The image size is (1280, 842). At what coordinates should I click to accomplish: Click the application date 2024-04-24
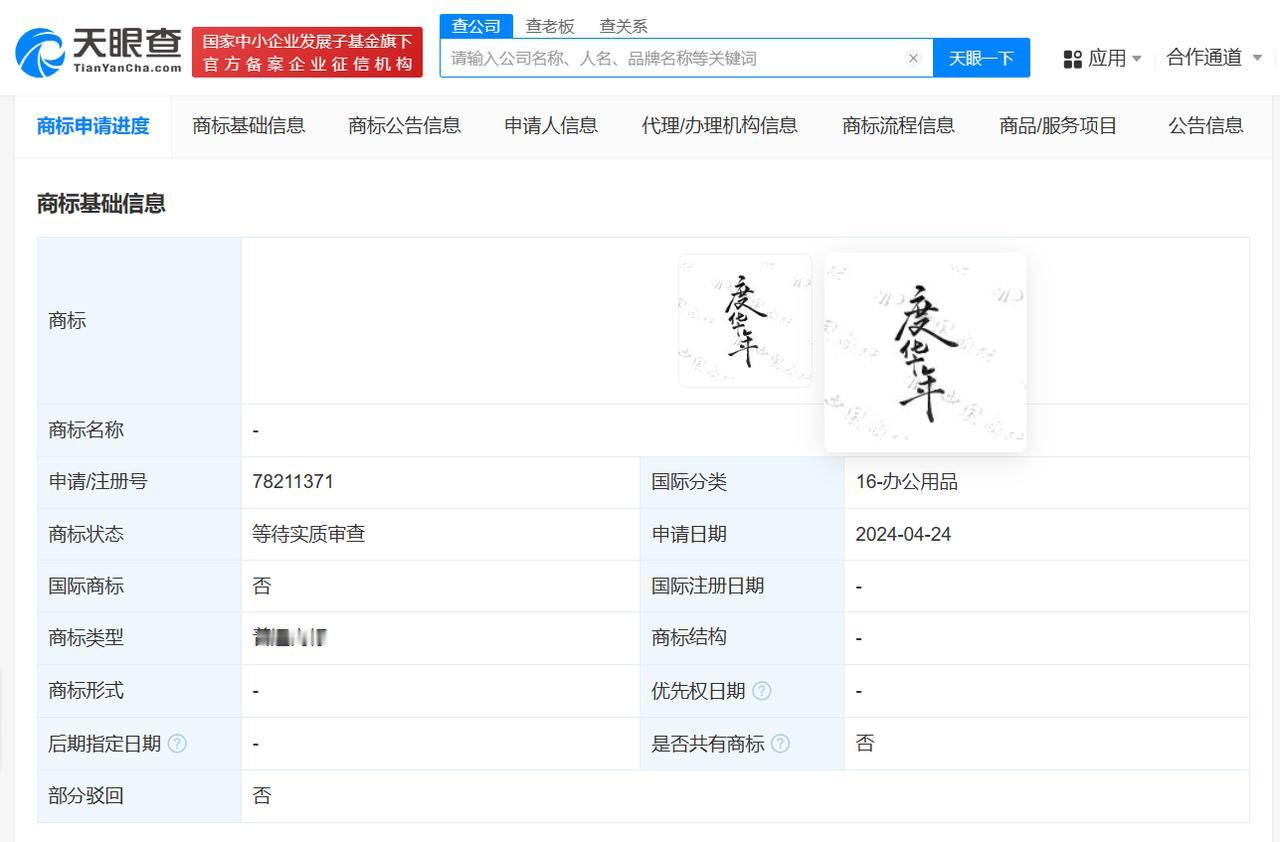tap(903, 535)
